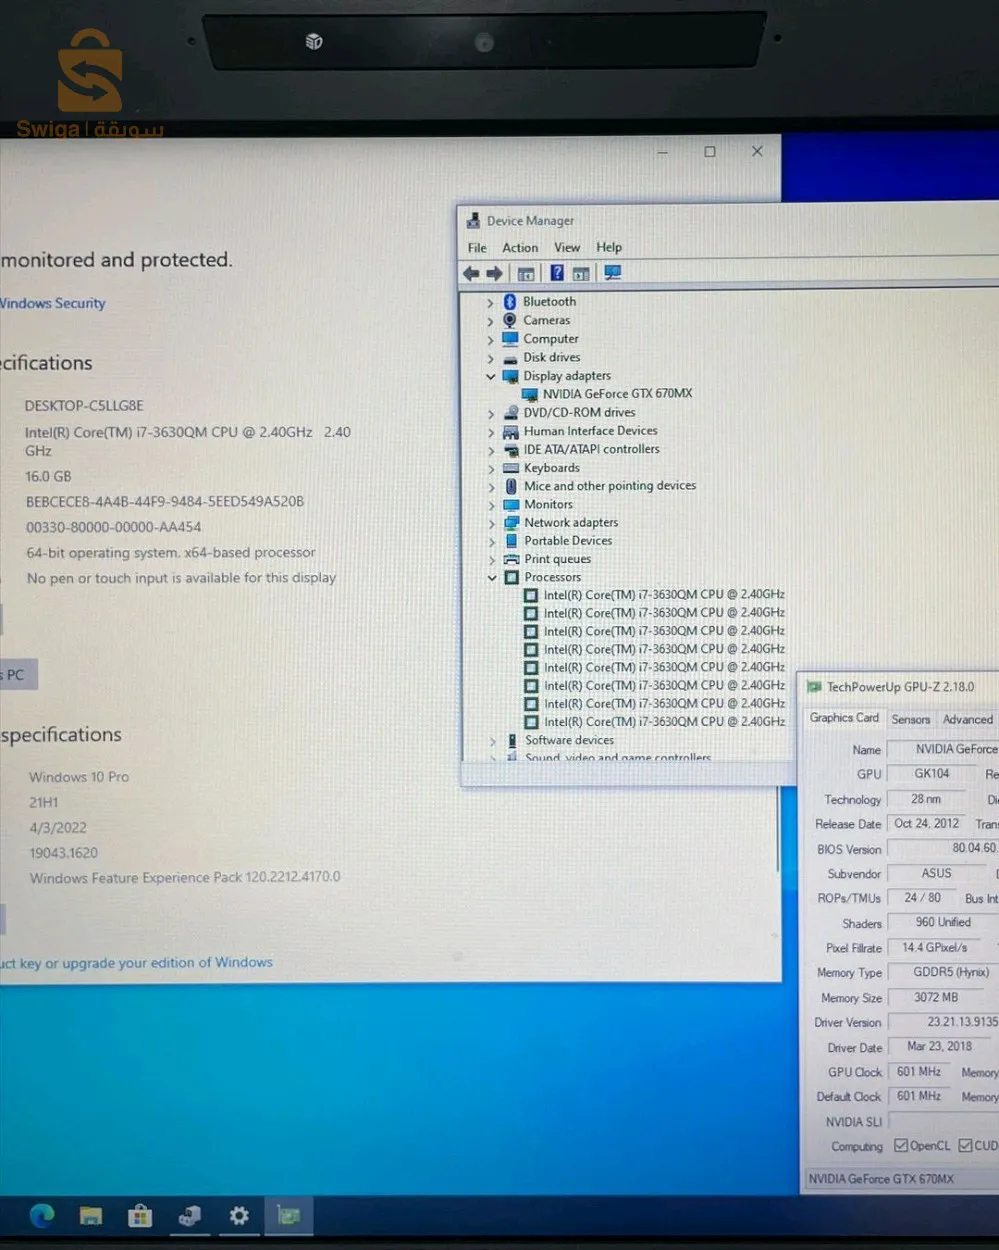
Task: Expand the Bluetooth device category
Action: tap(490, 302)
